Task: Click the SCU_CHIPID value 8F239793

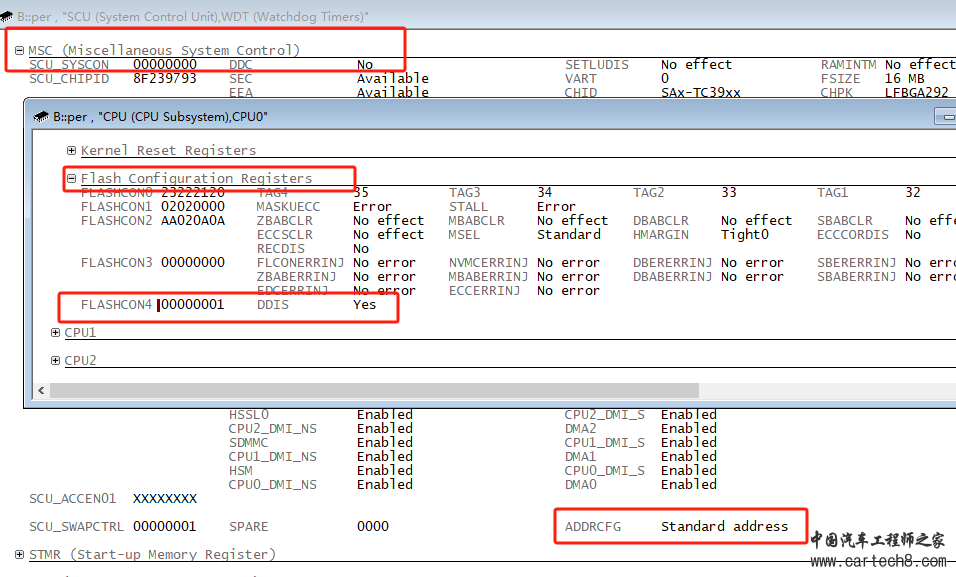Action: click(165, 78)
